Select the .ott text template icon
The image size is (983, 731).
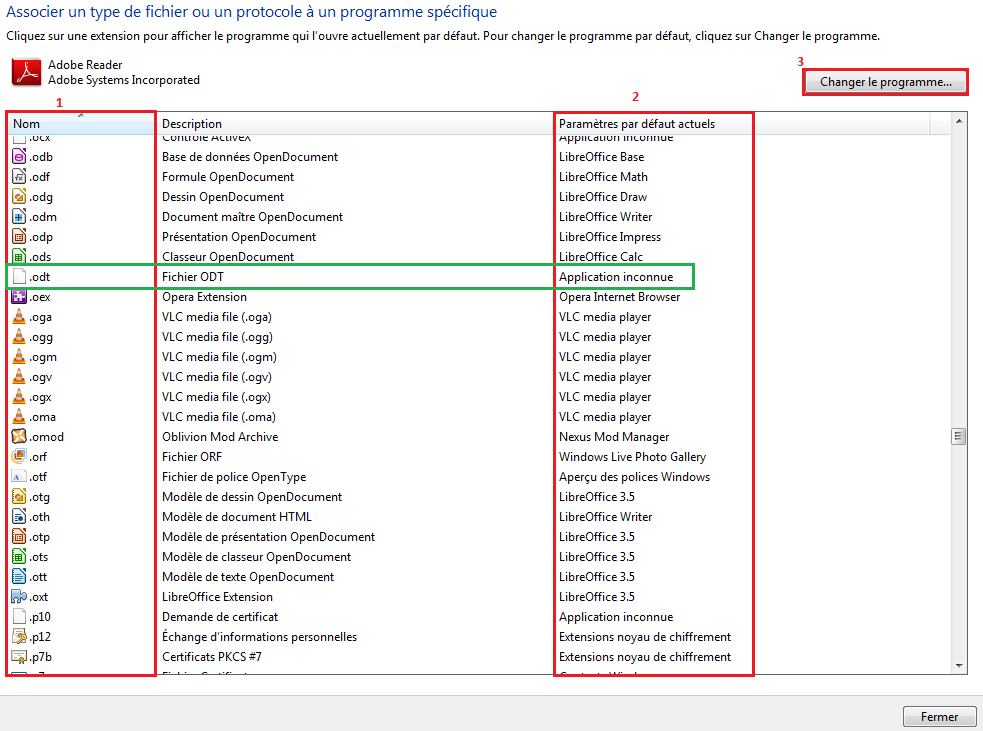[19, 577]
